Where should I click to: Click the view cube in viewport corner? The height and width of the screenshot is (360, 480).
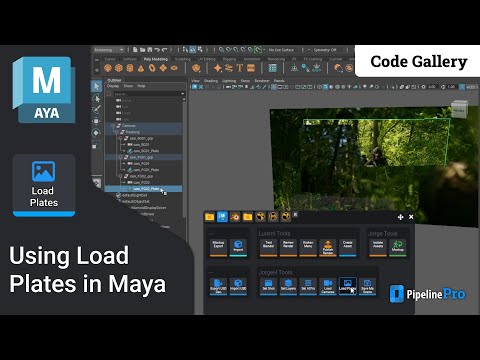tap(459, 110)
